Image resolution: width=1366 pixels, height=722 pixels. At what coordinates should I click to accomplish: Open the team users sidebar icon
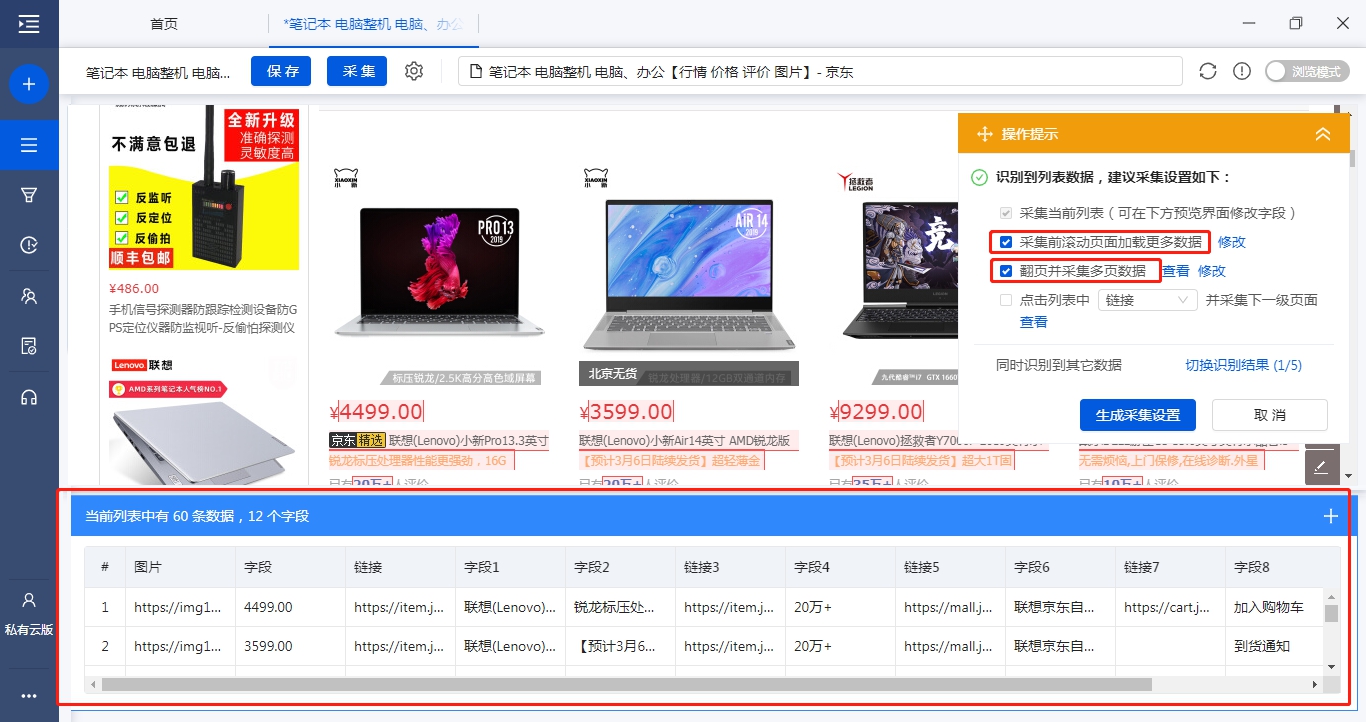pos(29,296)
